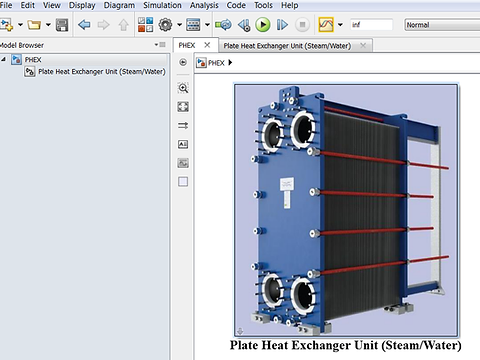
Task: Click PHEX in the breadcrumb bar
Action: [216, 63]
